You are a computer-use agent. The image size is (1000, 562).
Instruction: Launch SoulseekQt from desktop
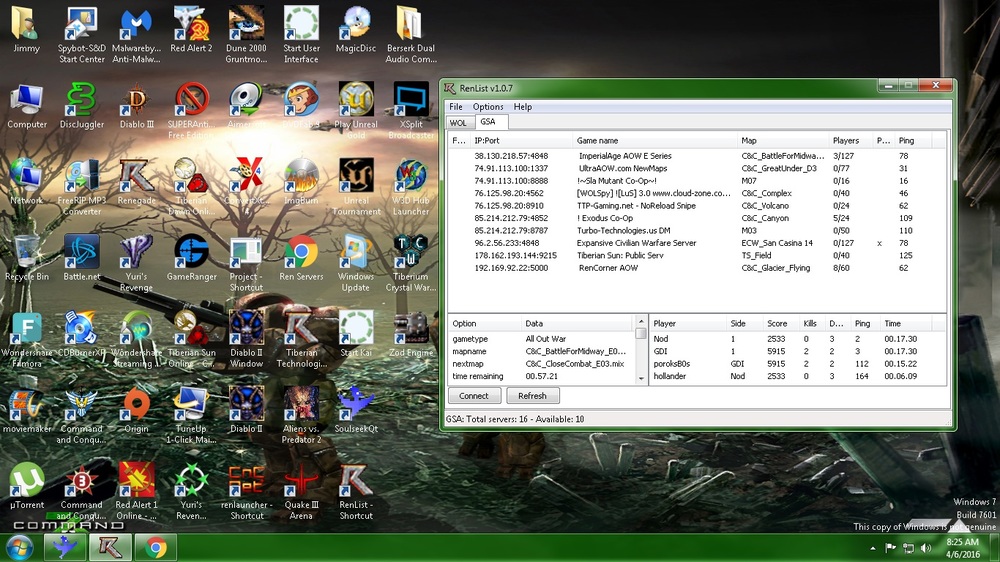[x=356, y=411]
